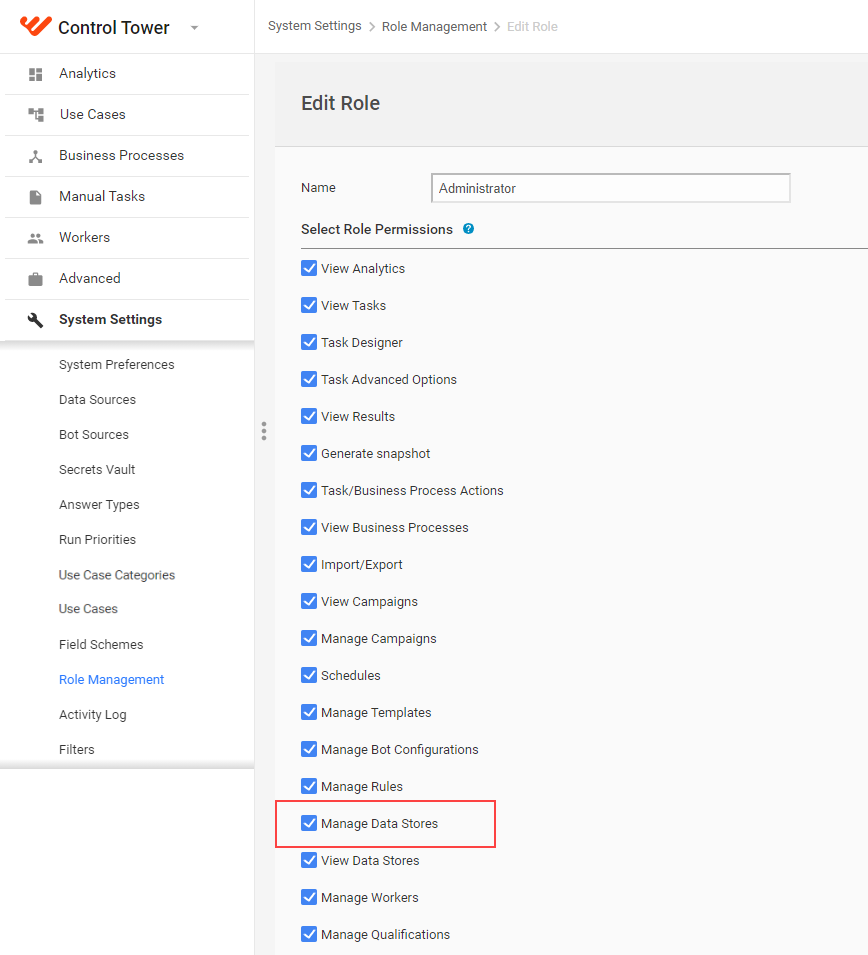The width and height of the screenshot is (868, 955).
Task: Go to Activity Log submenu
Action: tap(93, 714)
